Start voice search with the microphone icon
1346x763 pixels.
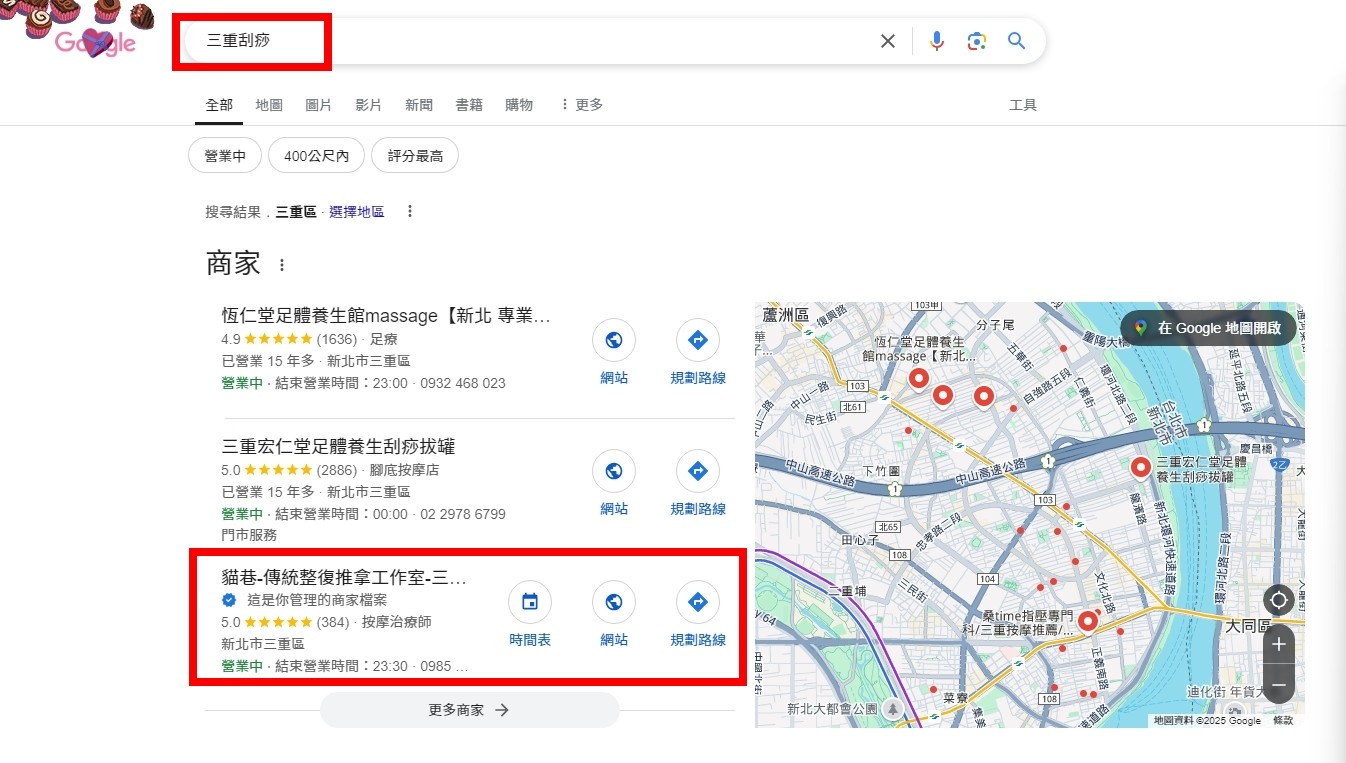pos(936,41)
